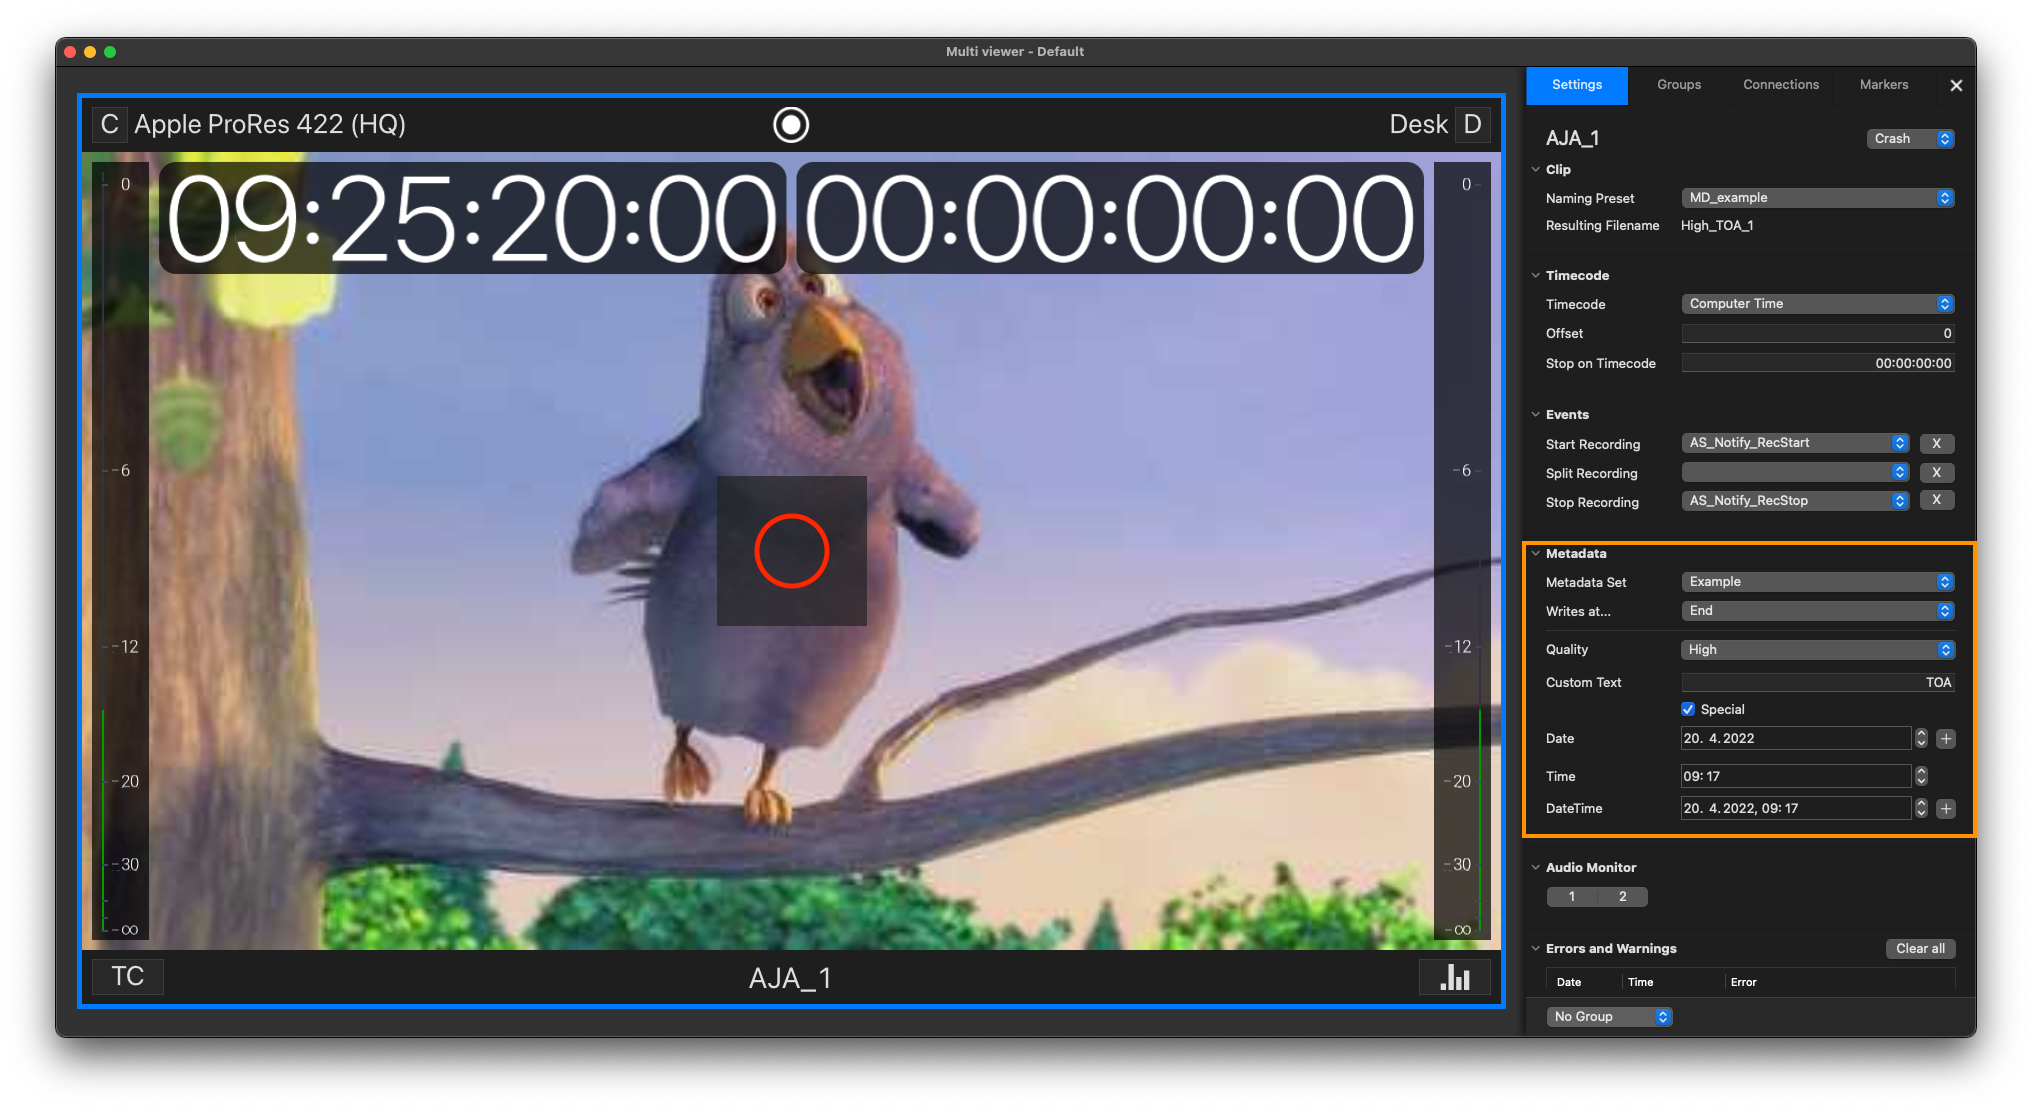Viewport: 2032px width, 1111px height.
Task: Click the Time column header in errors table
Action: click(1640, 982)
